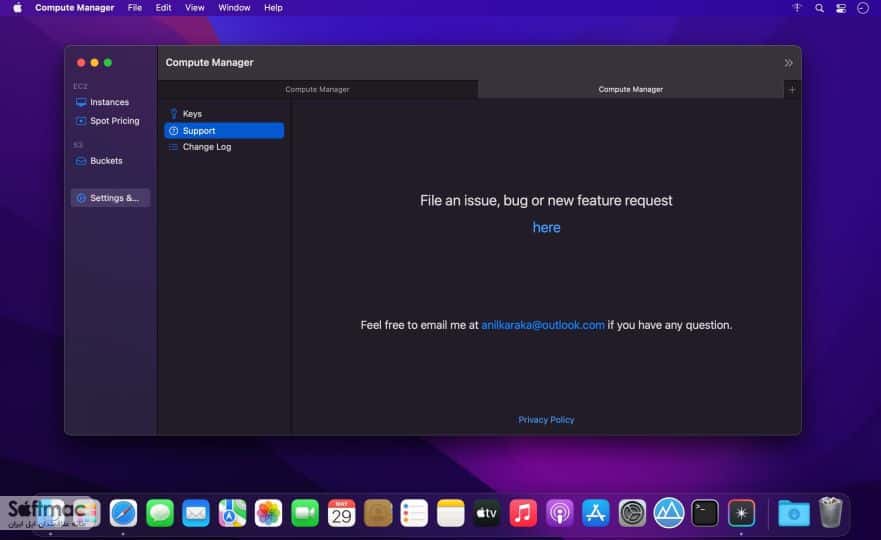Viewport: 881px width, 540px height.
Task: Close the Compute Manager window
Action: 81,63
